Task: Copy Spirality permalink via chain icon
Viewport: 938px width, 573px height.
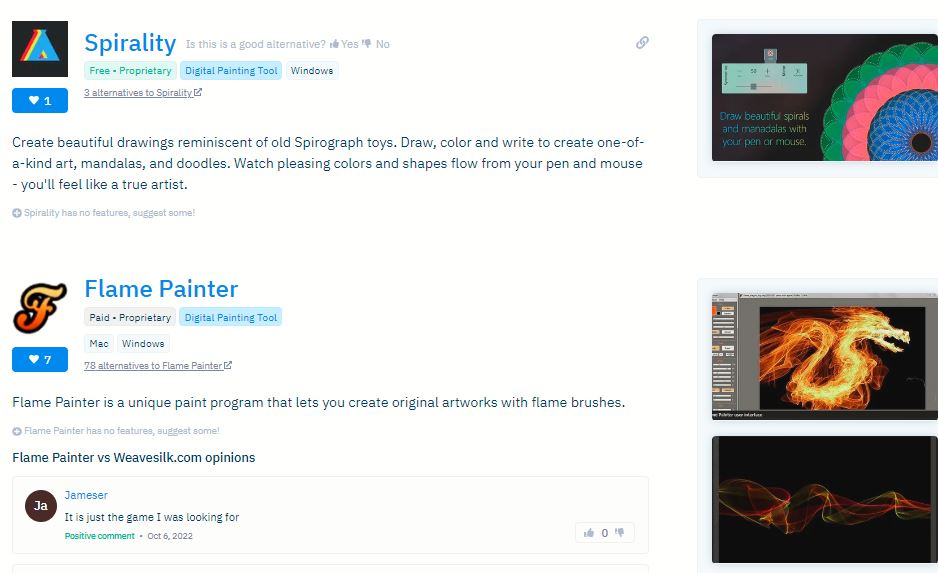Action: click(x=642, y=43)
